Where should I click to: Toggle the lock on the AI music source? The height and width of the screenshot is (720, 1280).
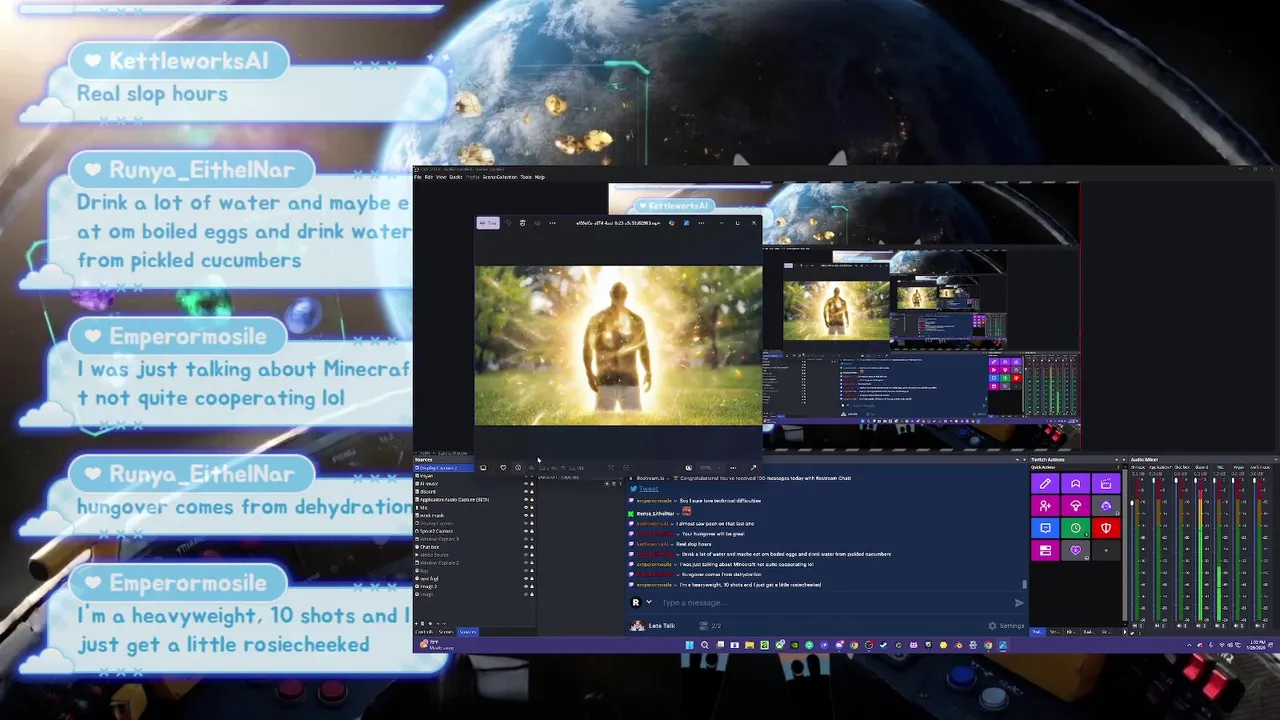[x=532, y=484]
